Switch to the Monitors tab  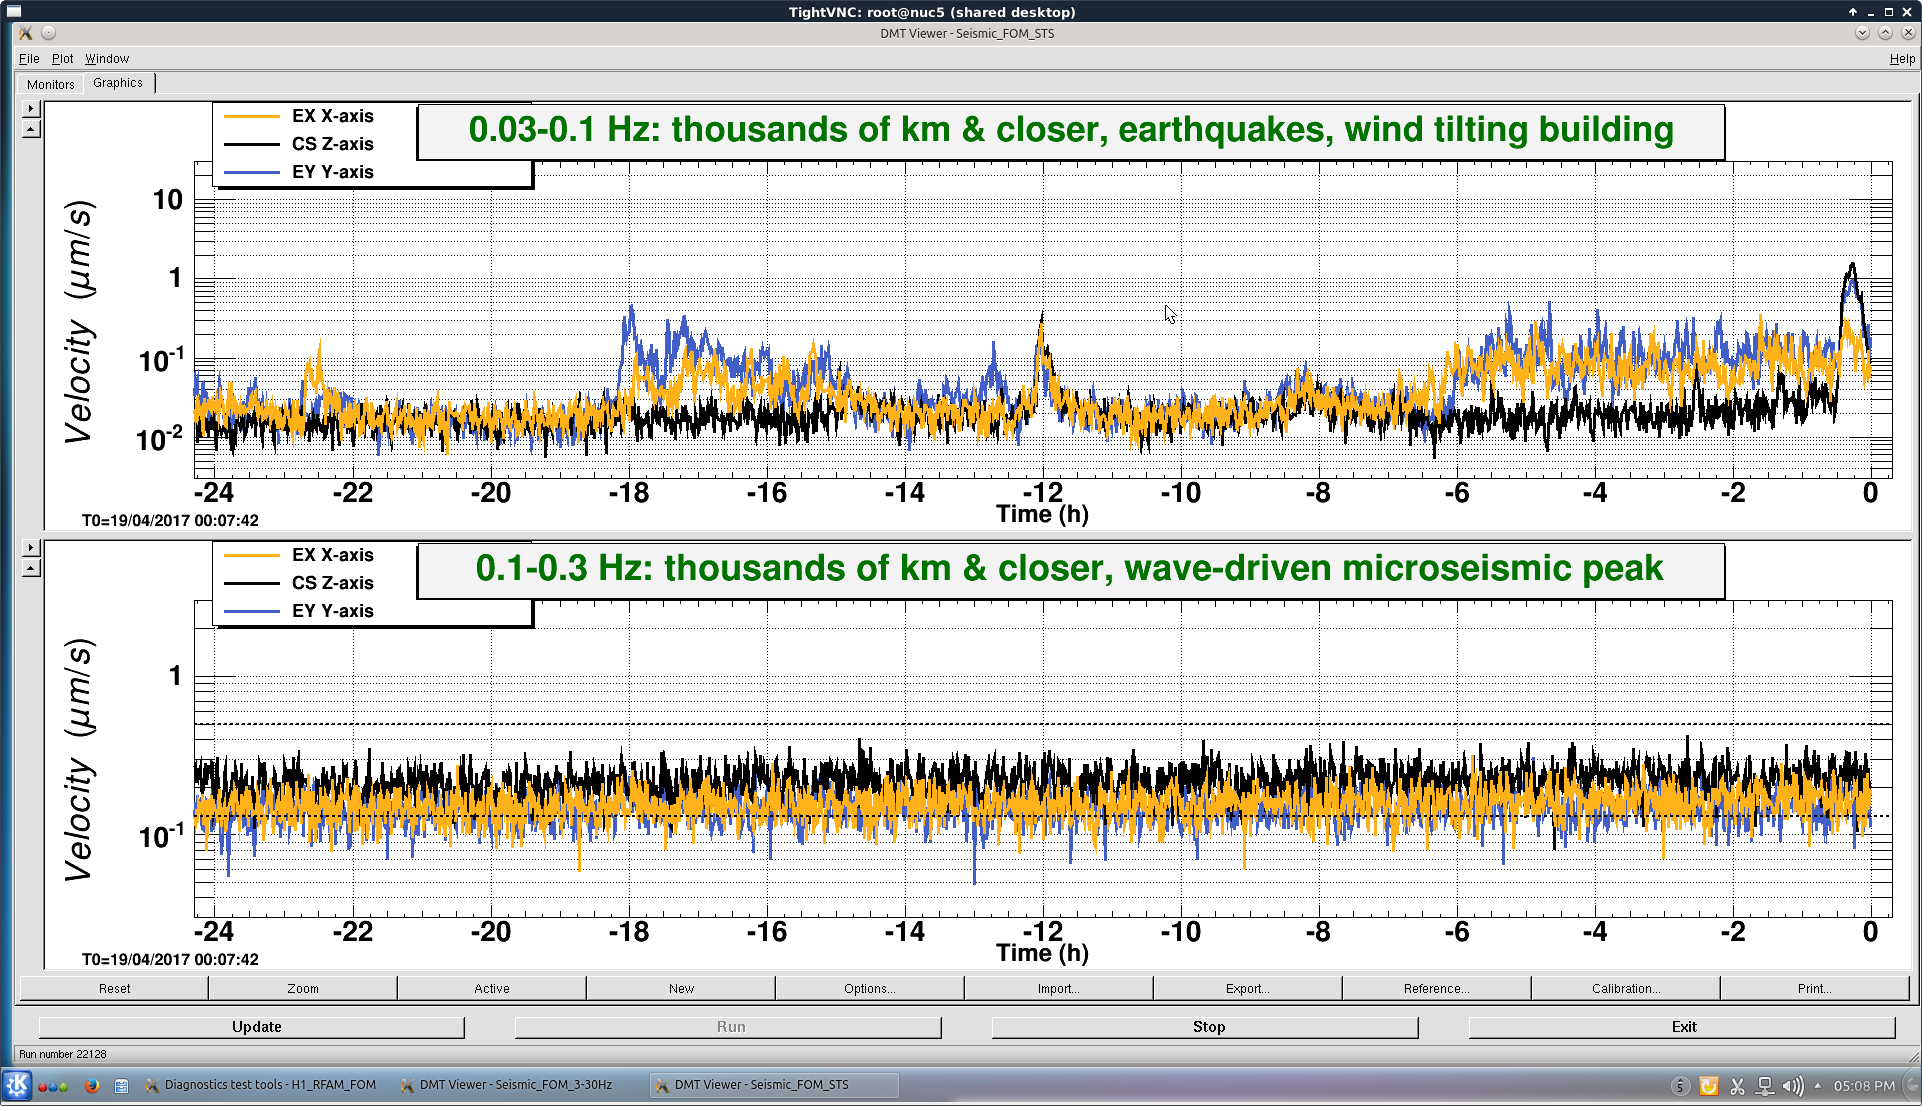[50, 84]
